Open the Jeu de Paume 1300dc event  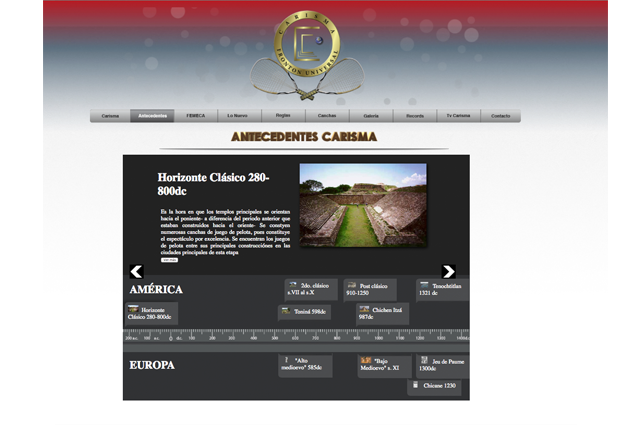442,365
